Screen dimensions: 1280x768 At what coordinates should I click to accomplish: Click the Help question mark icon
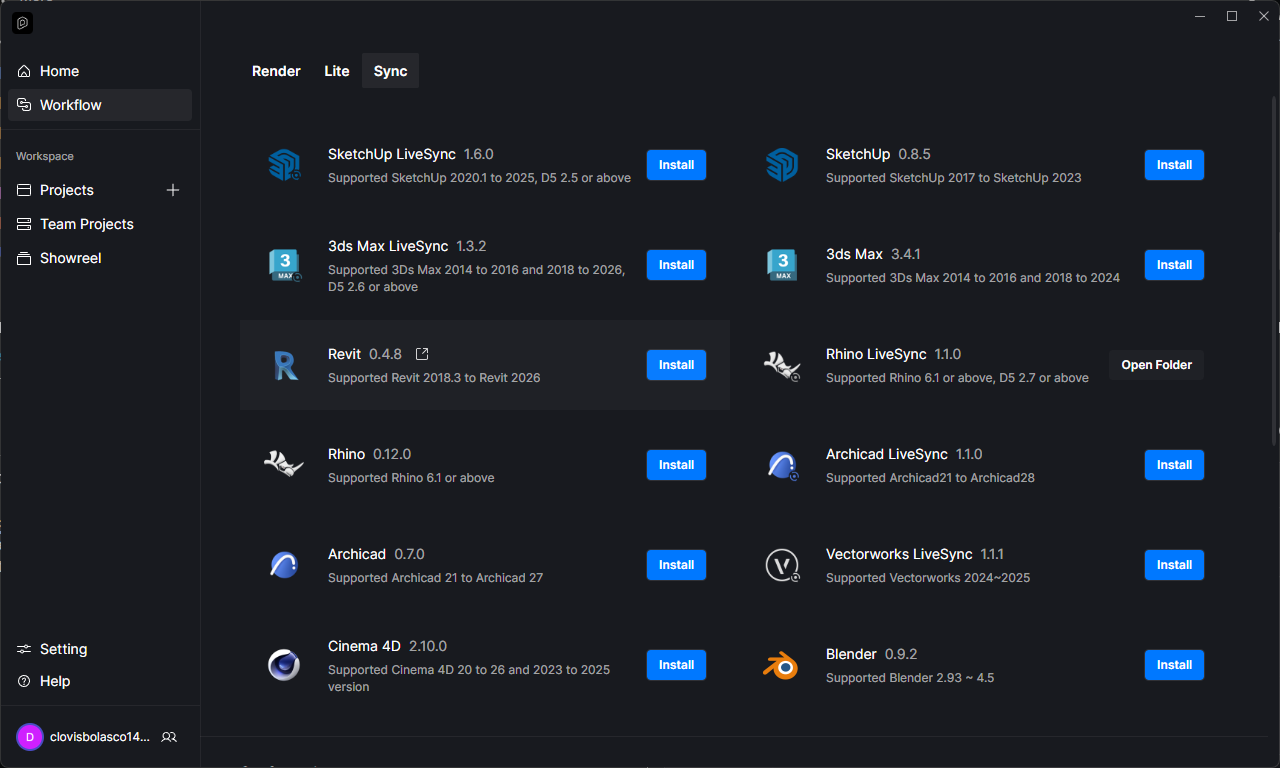pos(24,681)
